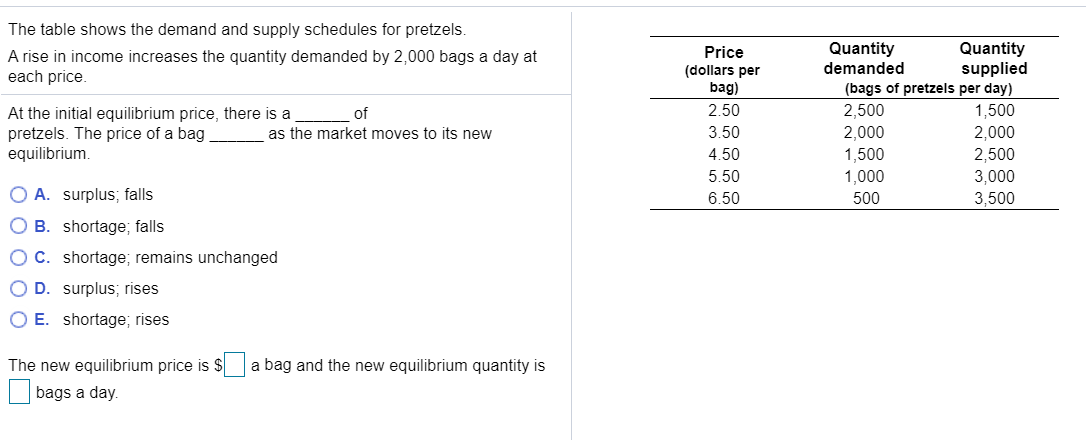Click the 3,500 quantity supplied value

994,199
